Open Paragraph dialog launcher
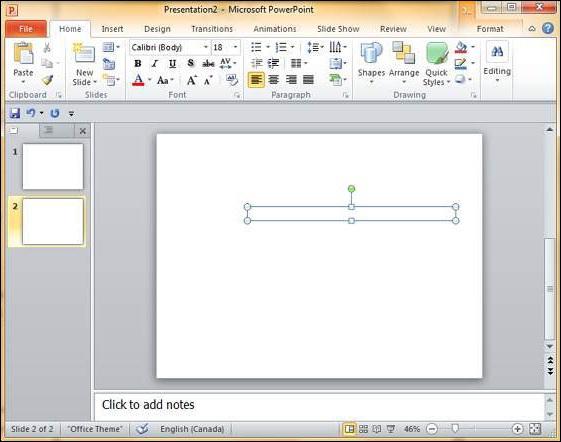This screenshot has height=442, width=561. pyautogui.click(x=346, y=95)
